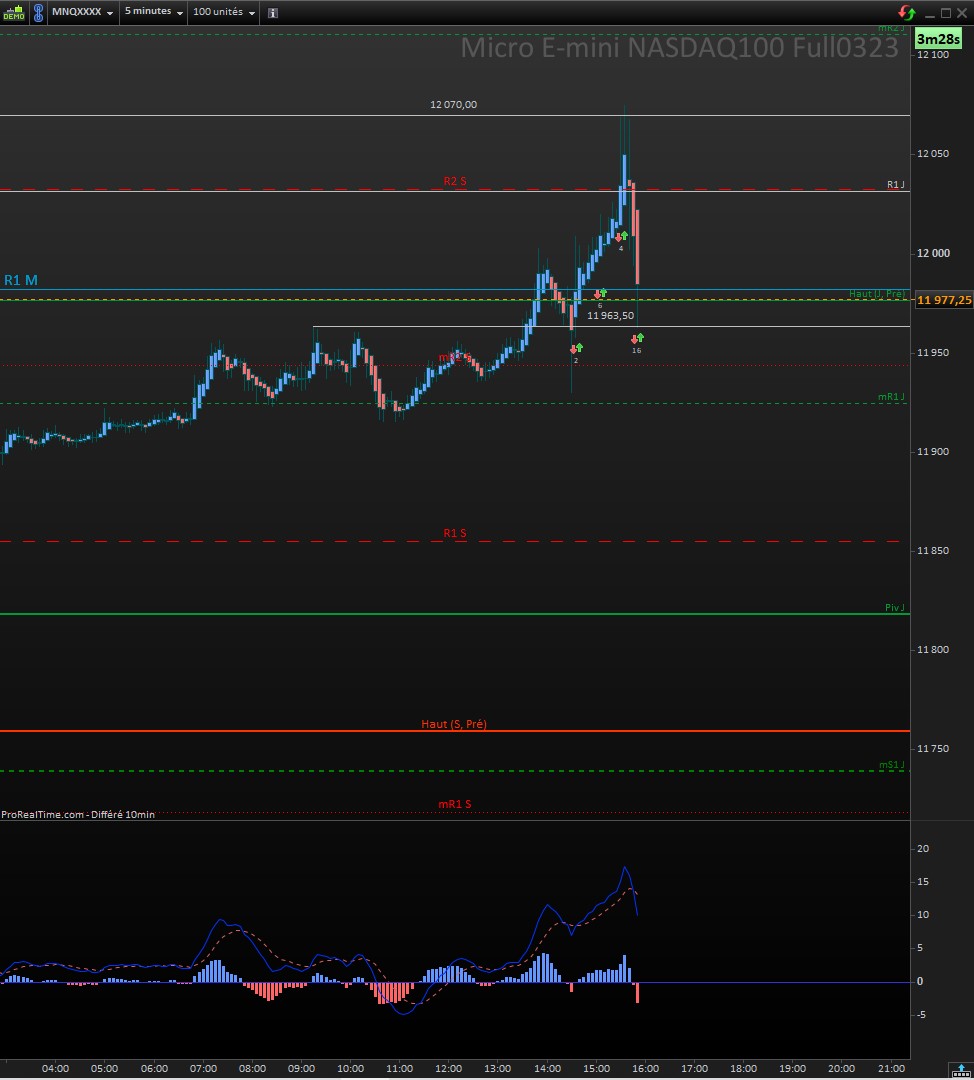Click the Micro E-mini NASDAQ100 Full0323 title

click(679, 48)
